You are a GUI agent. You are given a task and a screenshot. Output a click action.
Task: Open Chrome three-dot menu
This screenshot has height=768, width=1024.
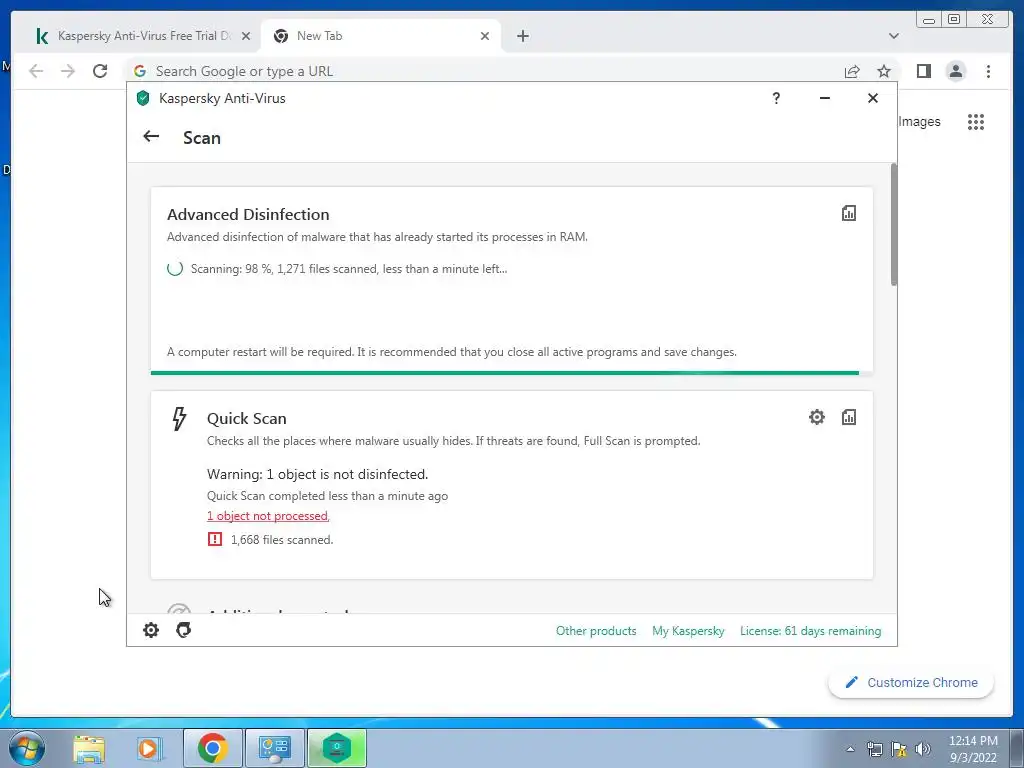point(988,71)
